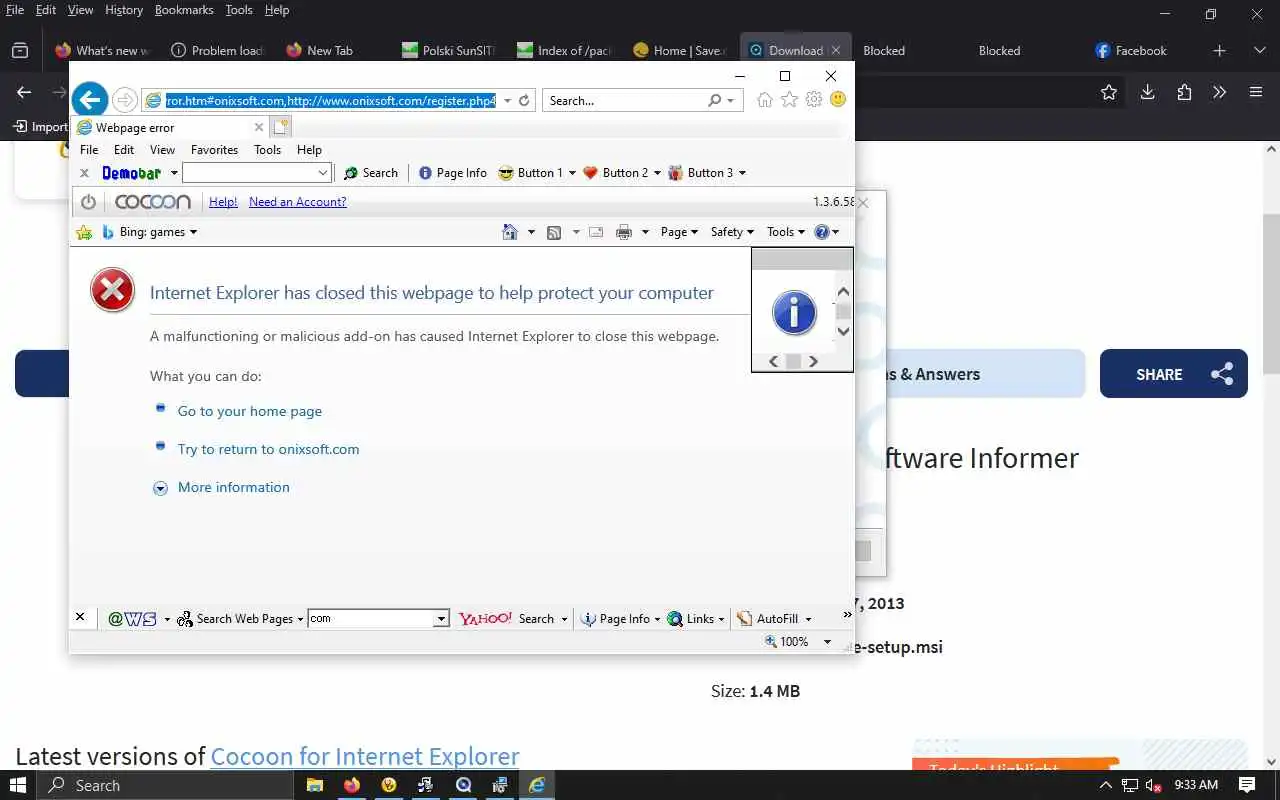
Task: Open the command bar Tools dropdown
Action: pos(786,232)
